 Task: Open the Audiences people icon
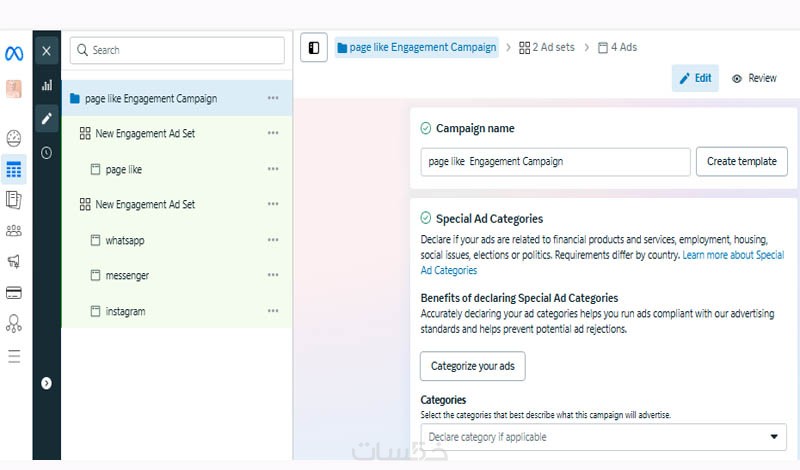14,231
